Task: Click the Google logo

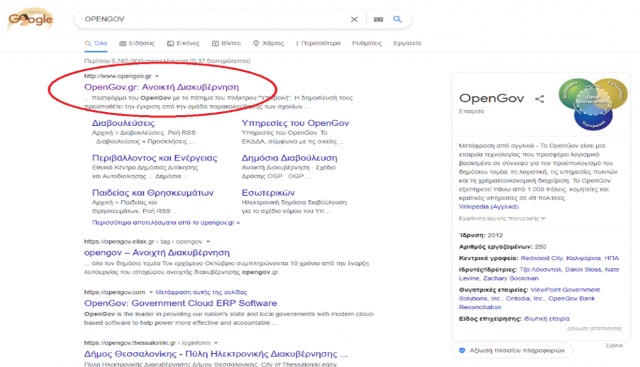Action: pos(31,19)
